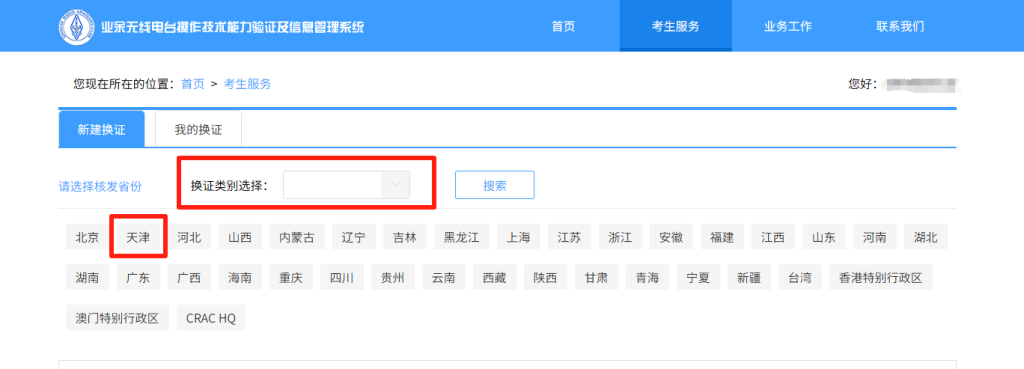Select the CRAC HQ button

(211, 318)
